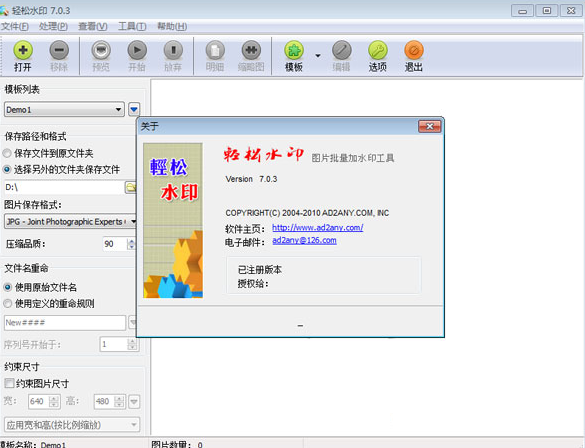Expand the arrow beside the Template icon
Screen dimensions: 585x448
(x=318, y=56)
